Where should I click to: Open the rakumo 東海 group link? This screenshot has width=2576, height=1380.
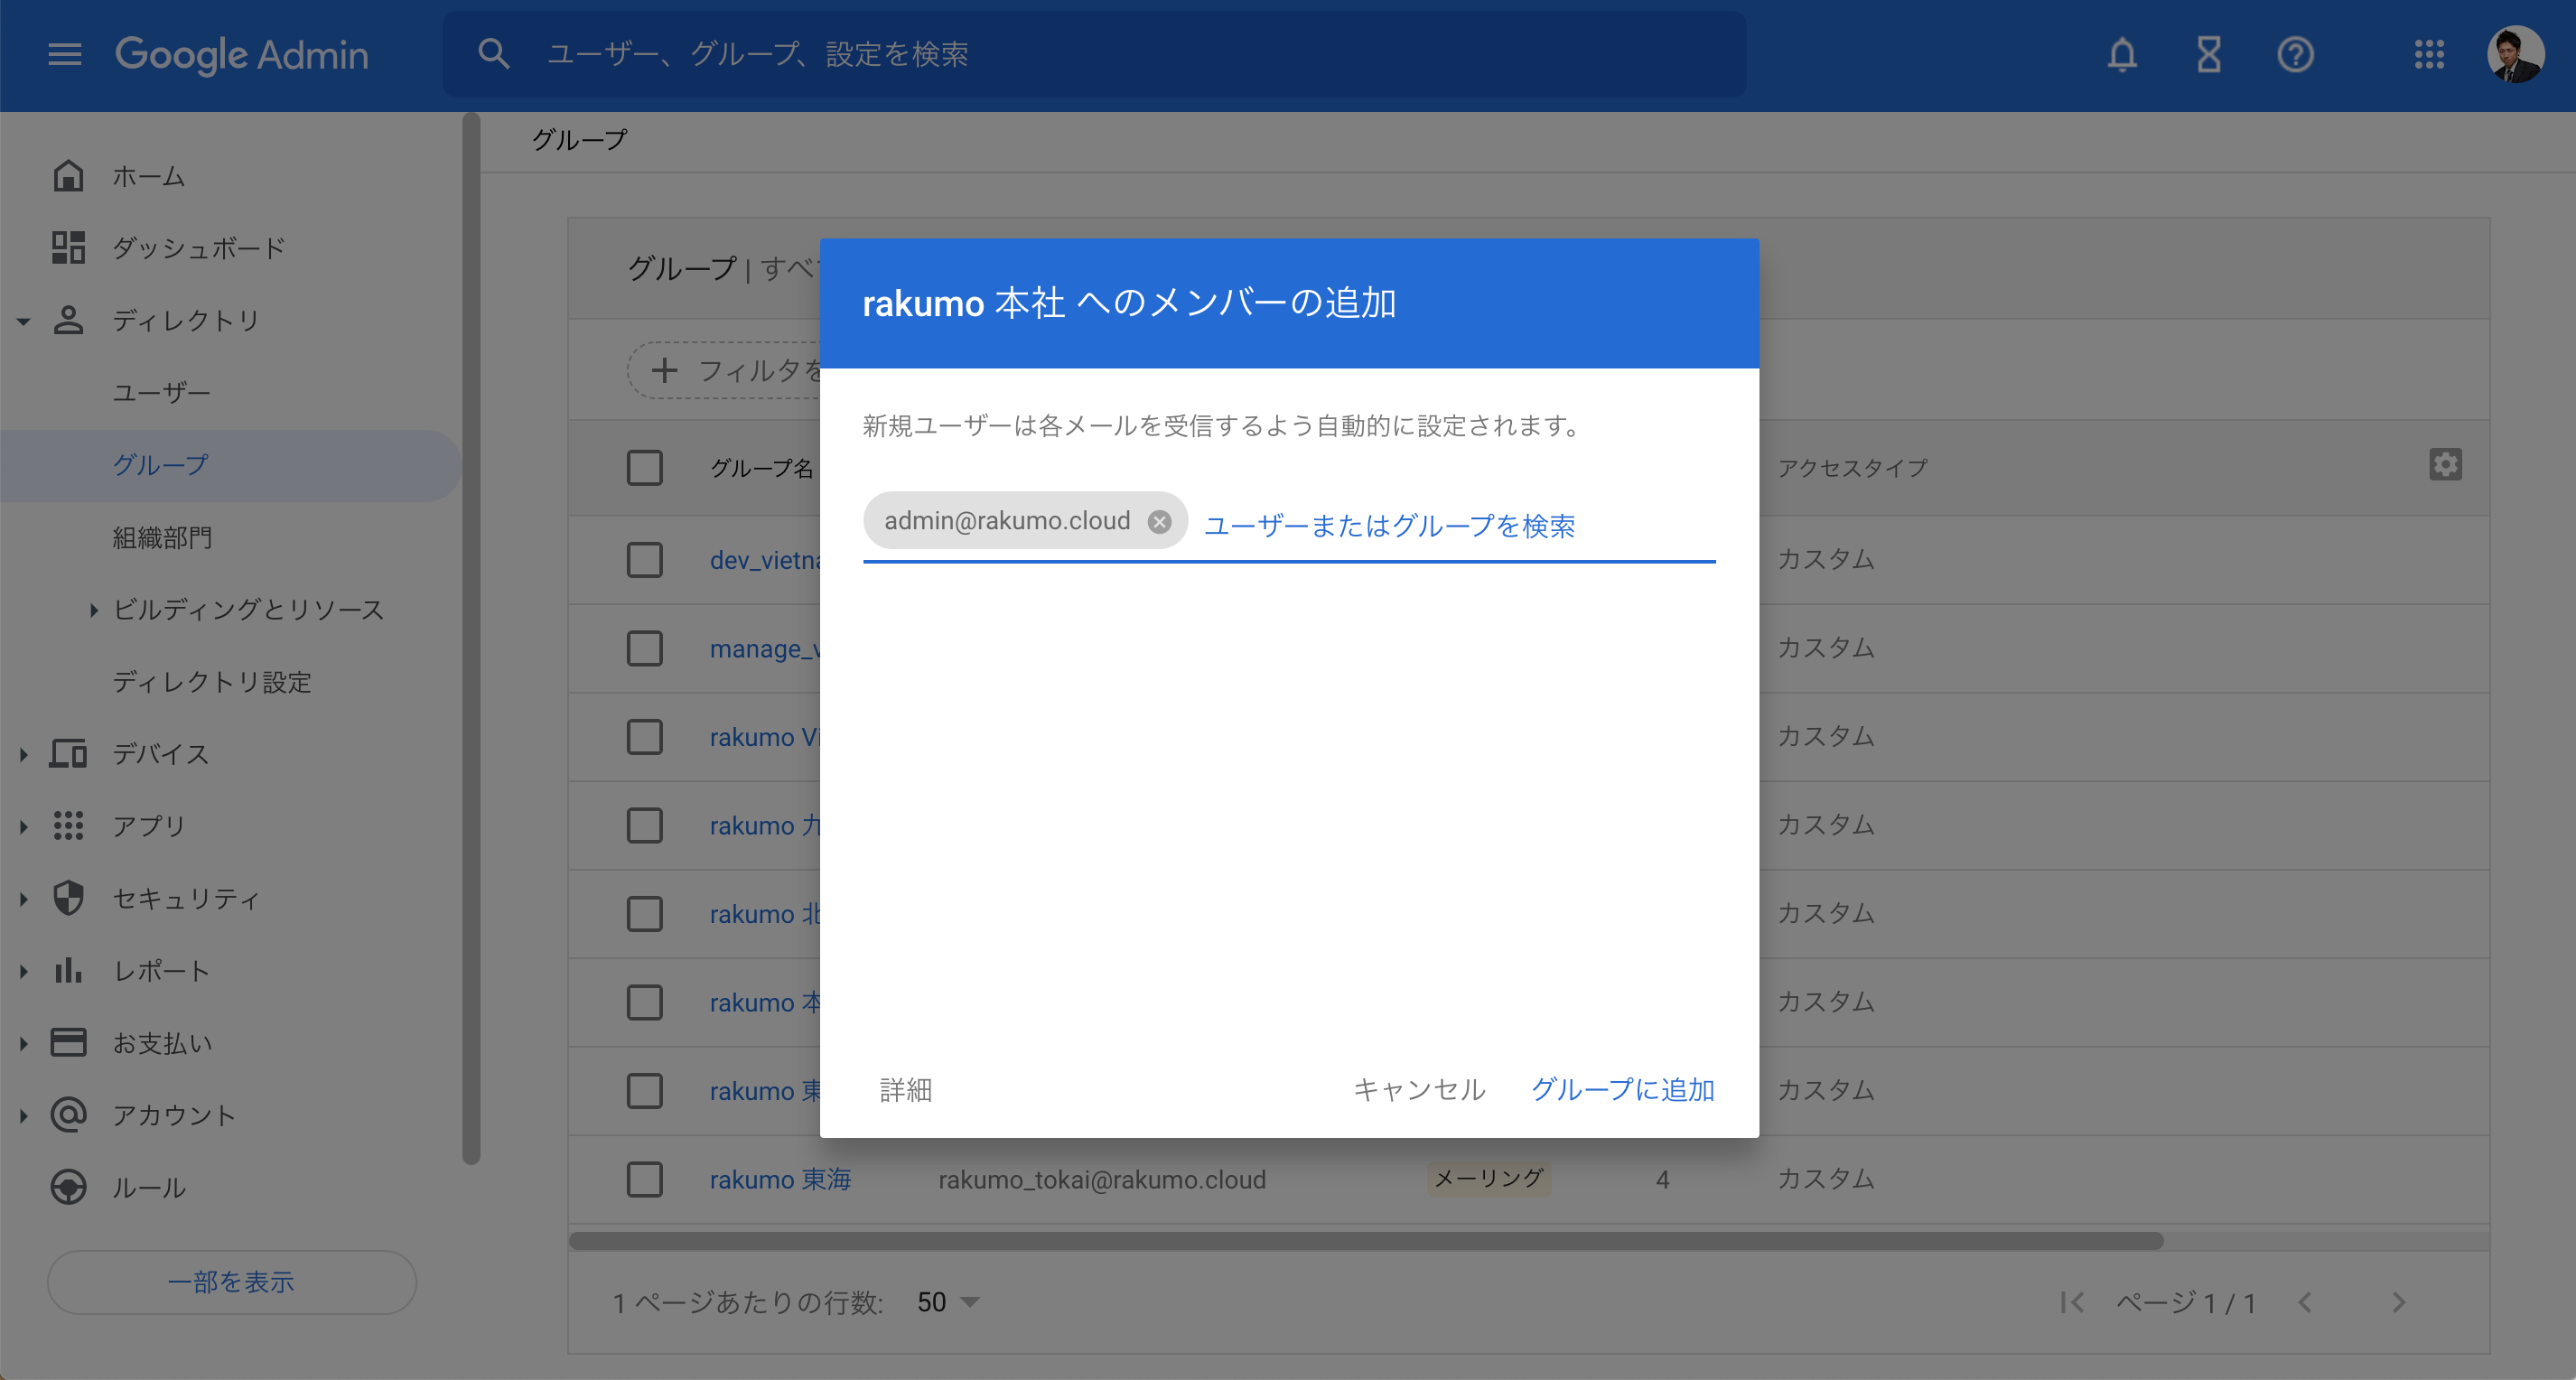tap(780, 1179)
